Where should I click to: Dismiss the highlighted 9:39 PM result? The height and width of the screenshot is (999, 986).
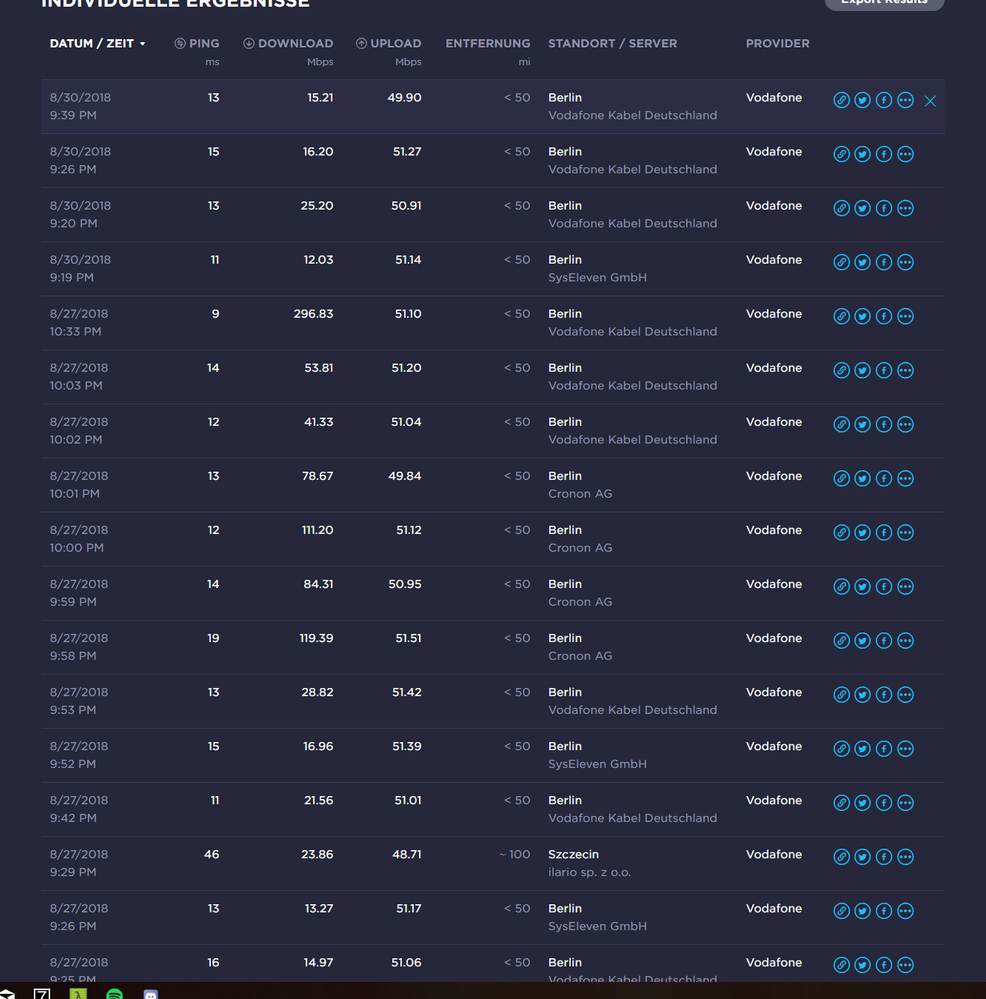point(930,101)
